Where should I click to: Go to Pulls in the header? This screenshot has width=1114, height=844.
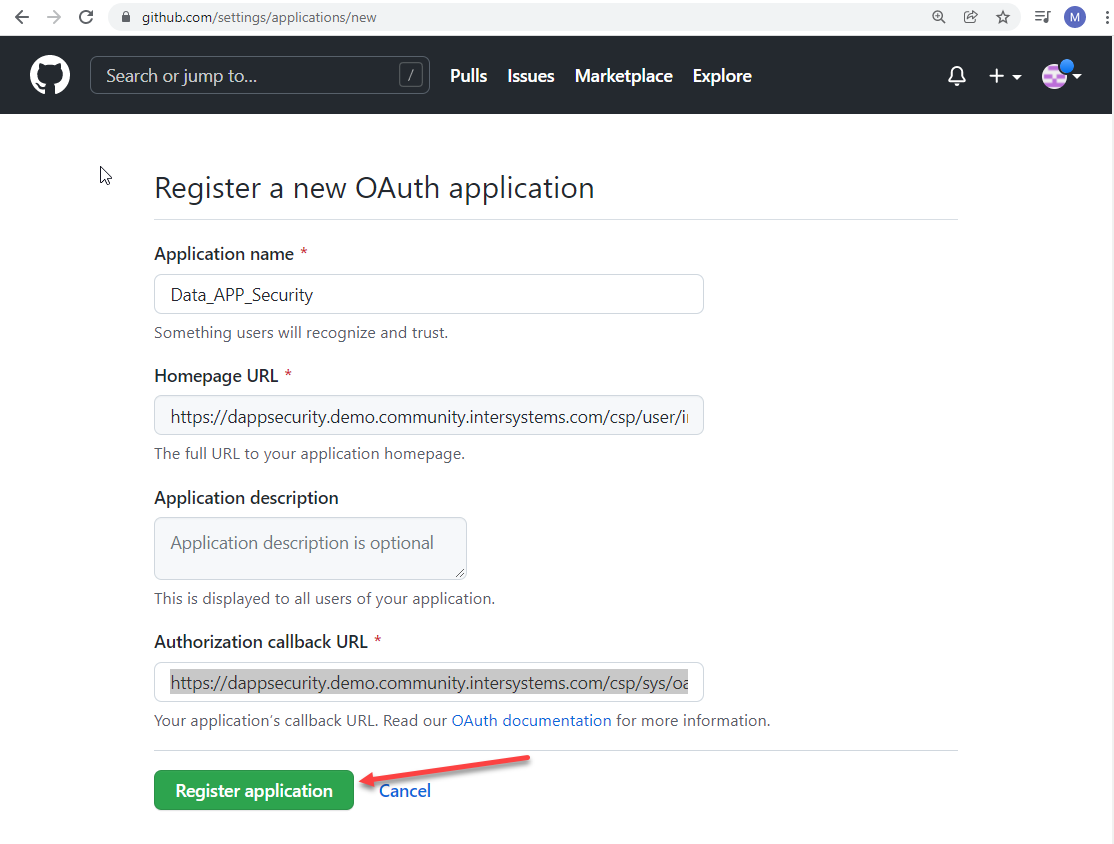[x=468, y=76]
